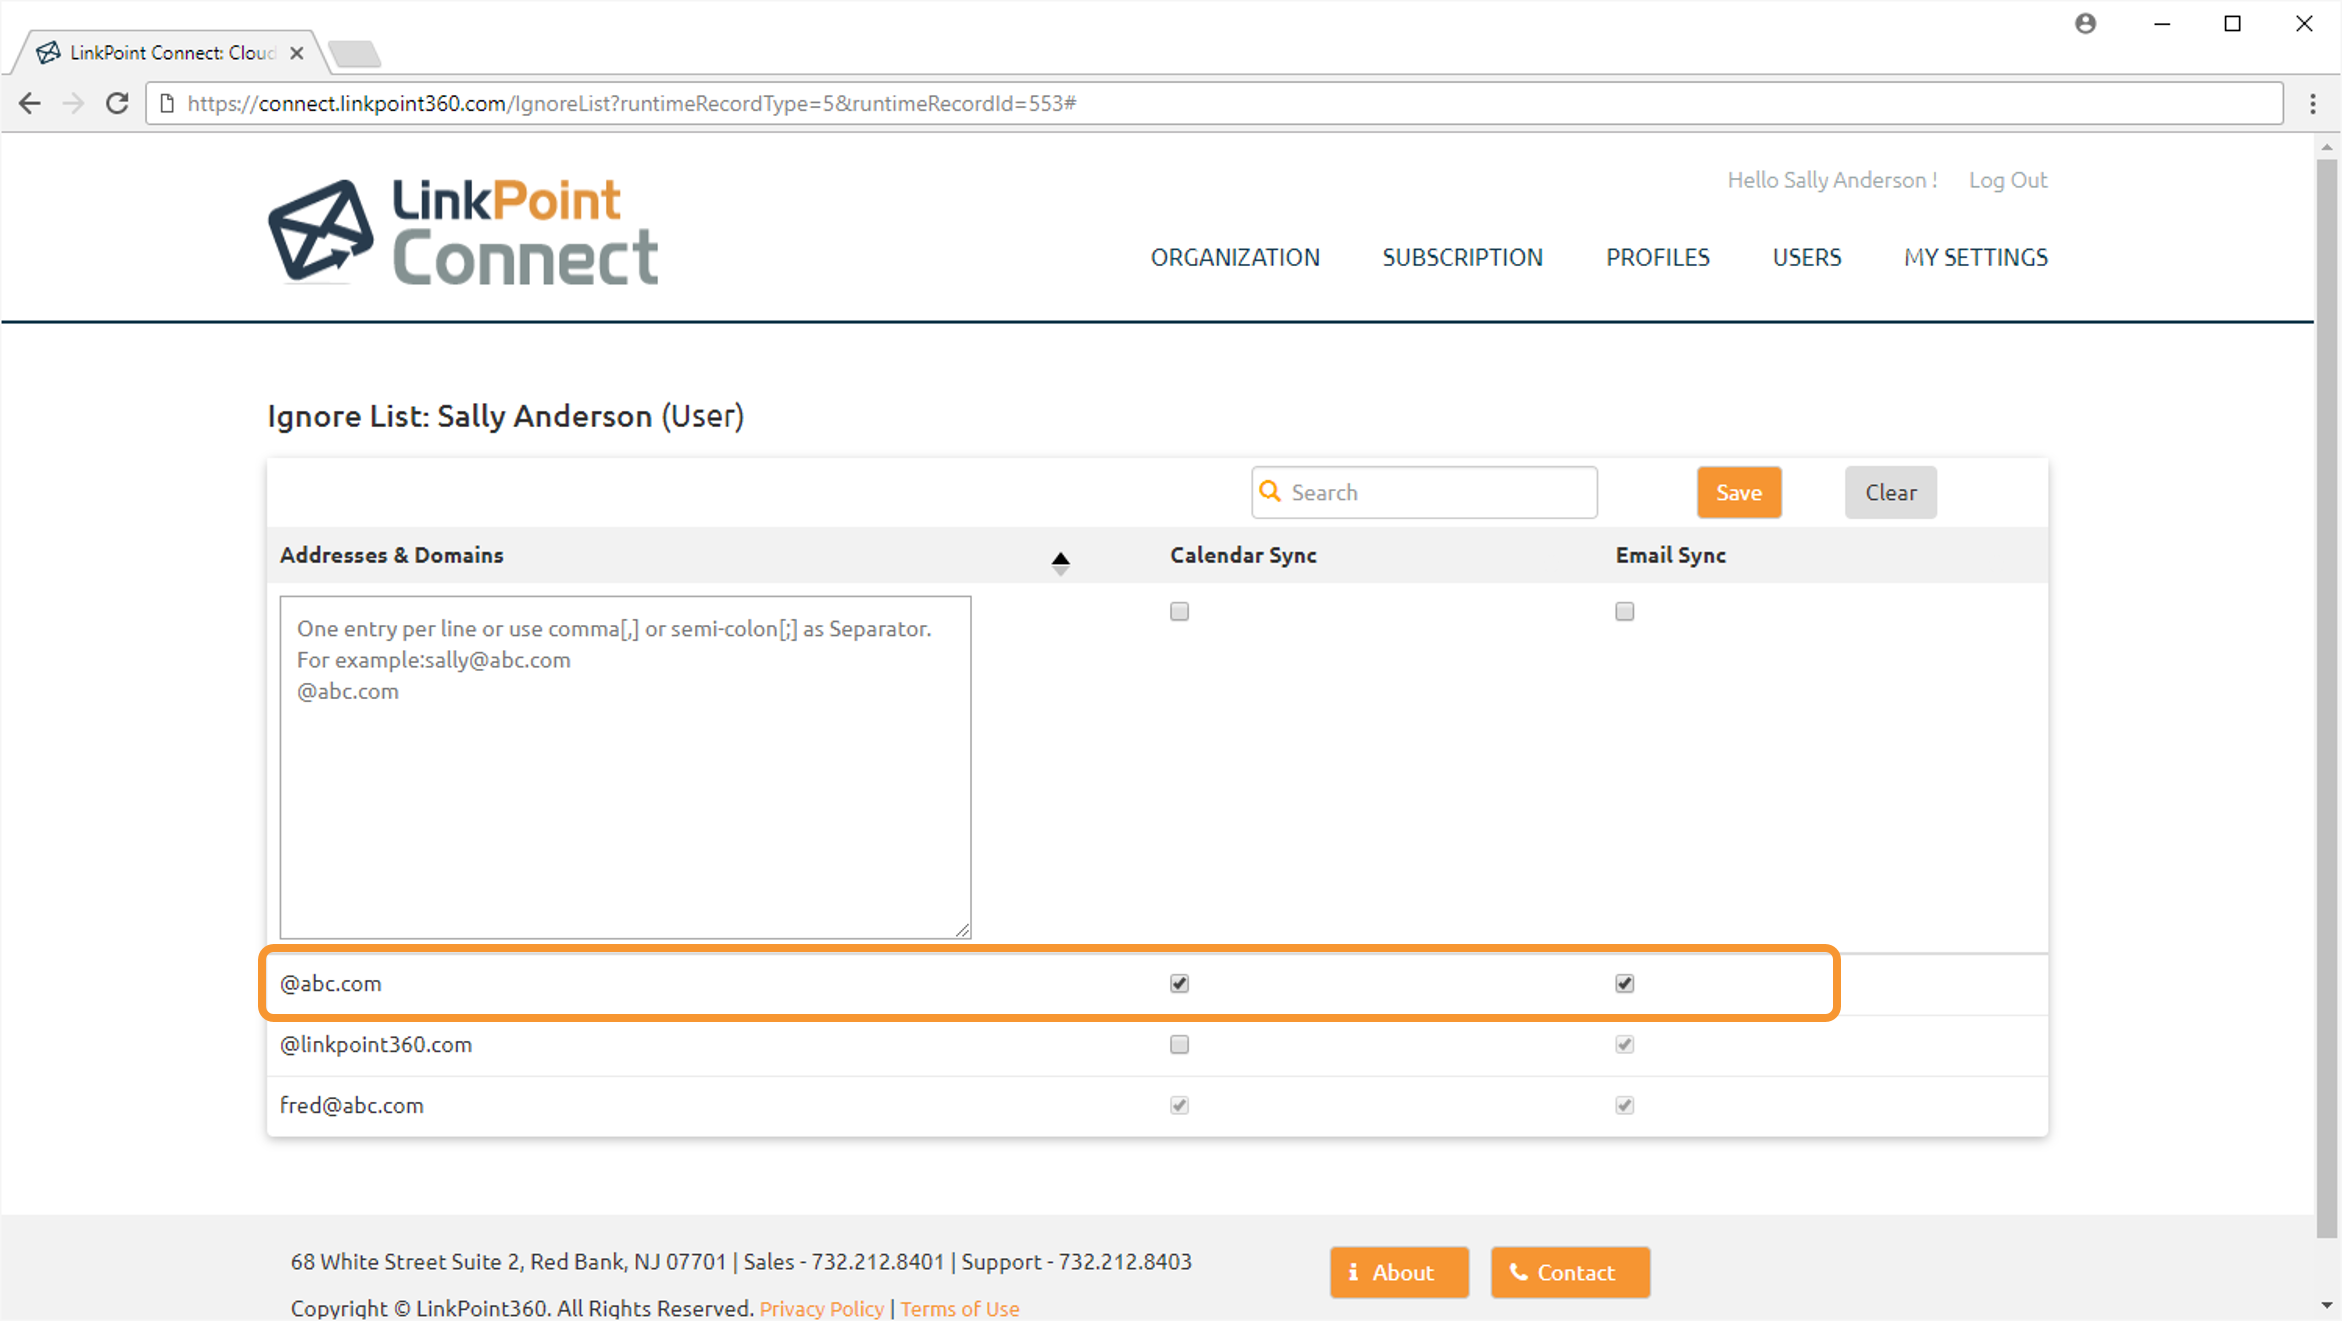The width and height of the screenshot is (2342, 1321).
Task: Select the fred@abc.com entry
Action: [351, 1105]
